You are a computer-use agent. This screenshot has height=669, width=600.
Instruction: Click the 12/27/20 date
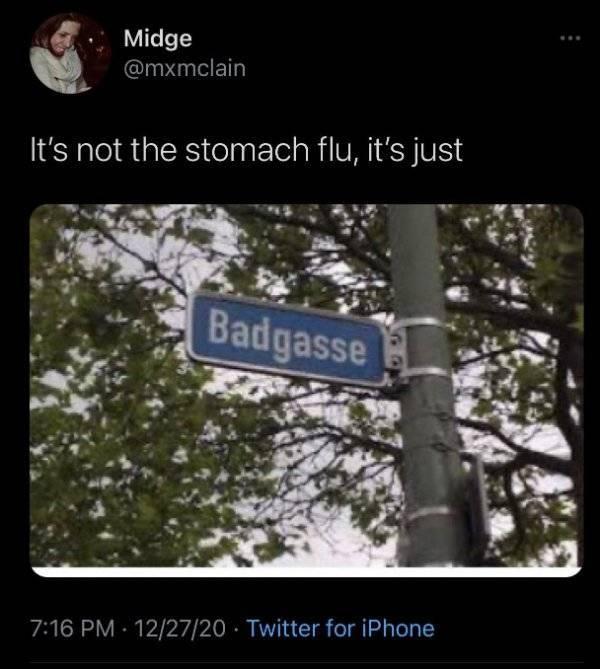pos(180,628)
